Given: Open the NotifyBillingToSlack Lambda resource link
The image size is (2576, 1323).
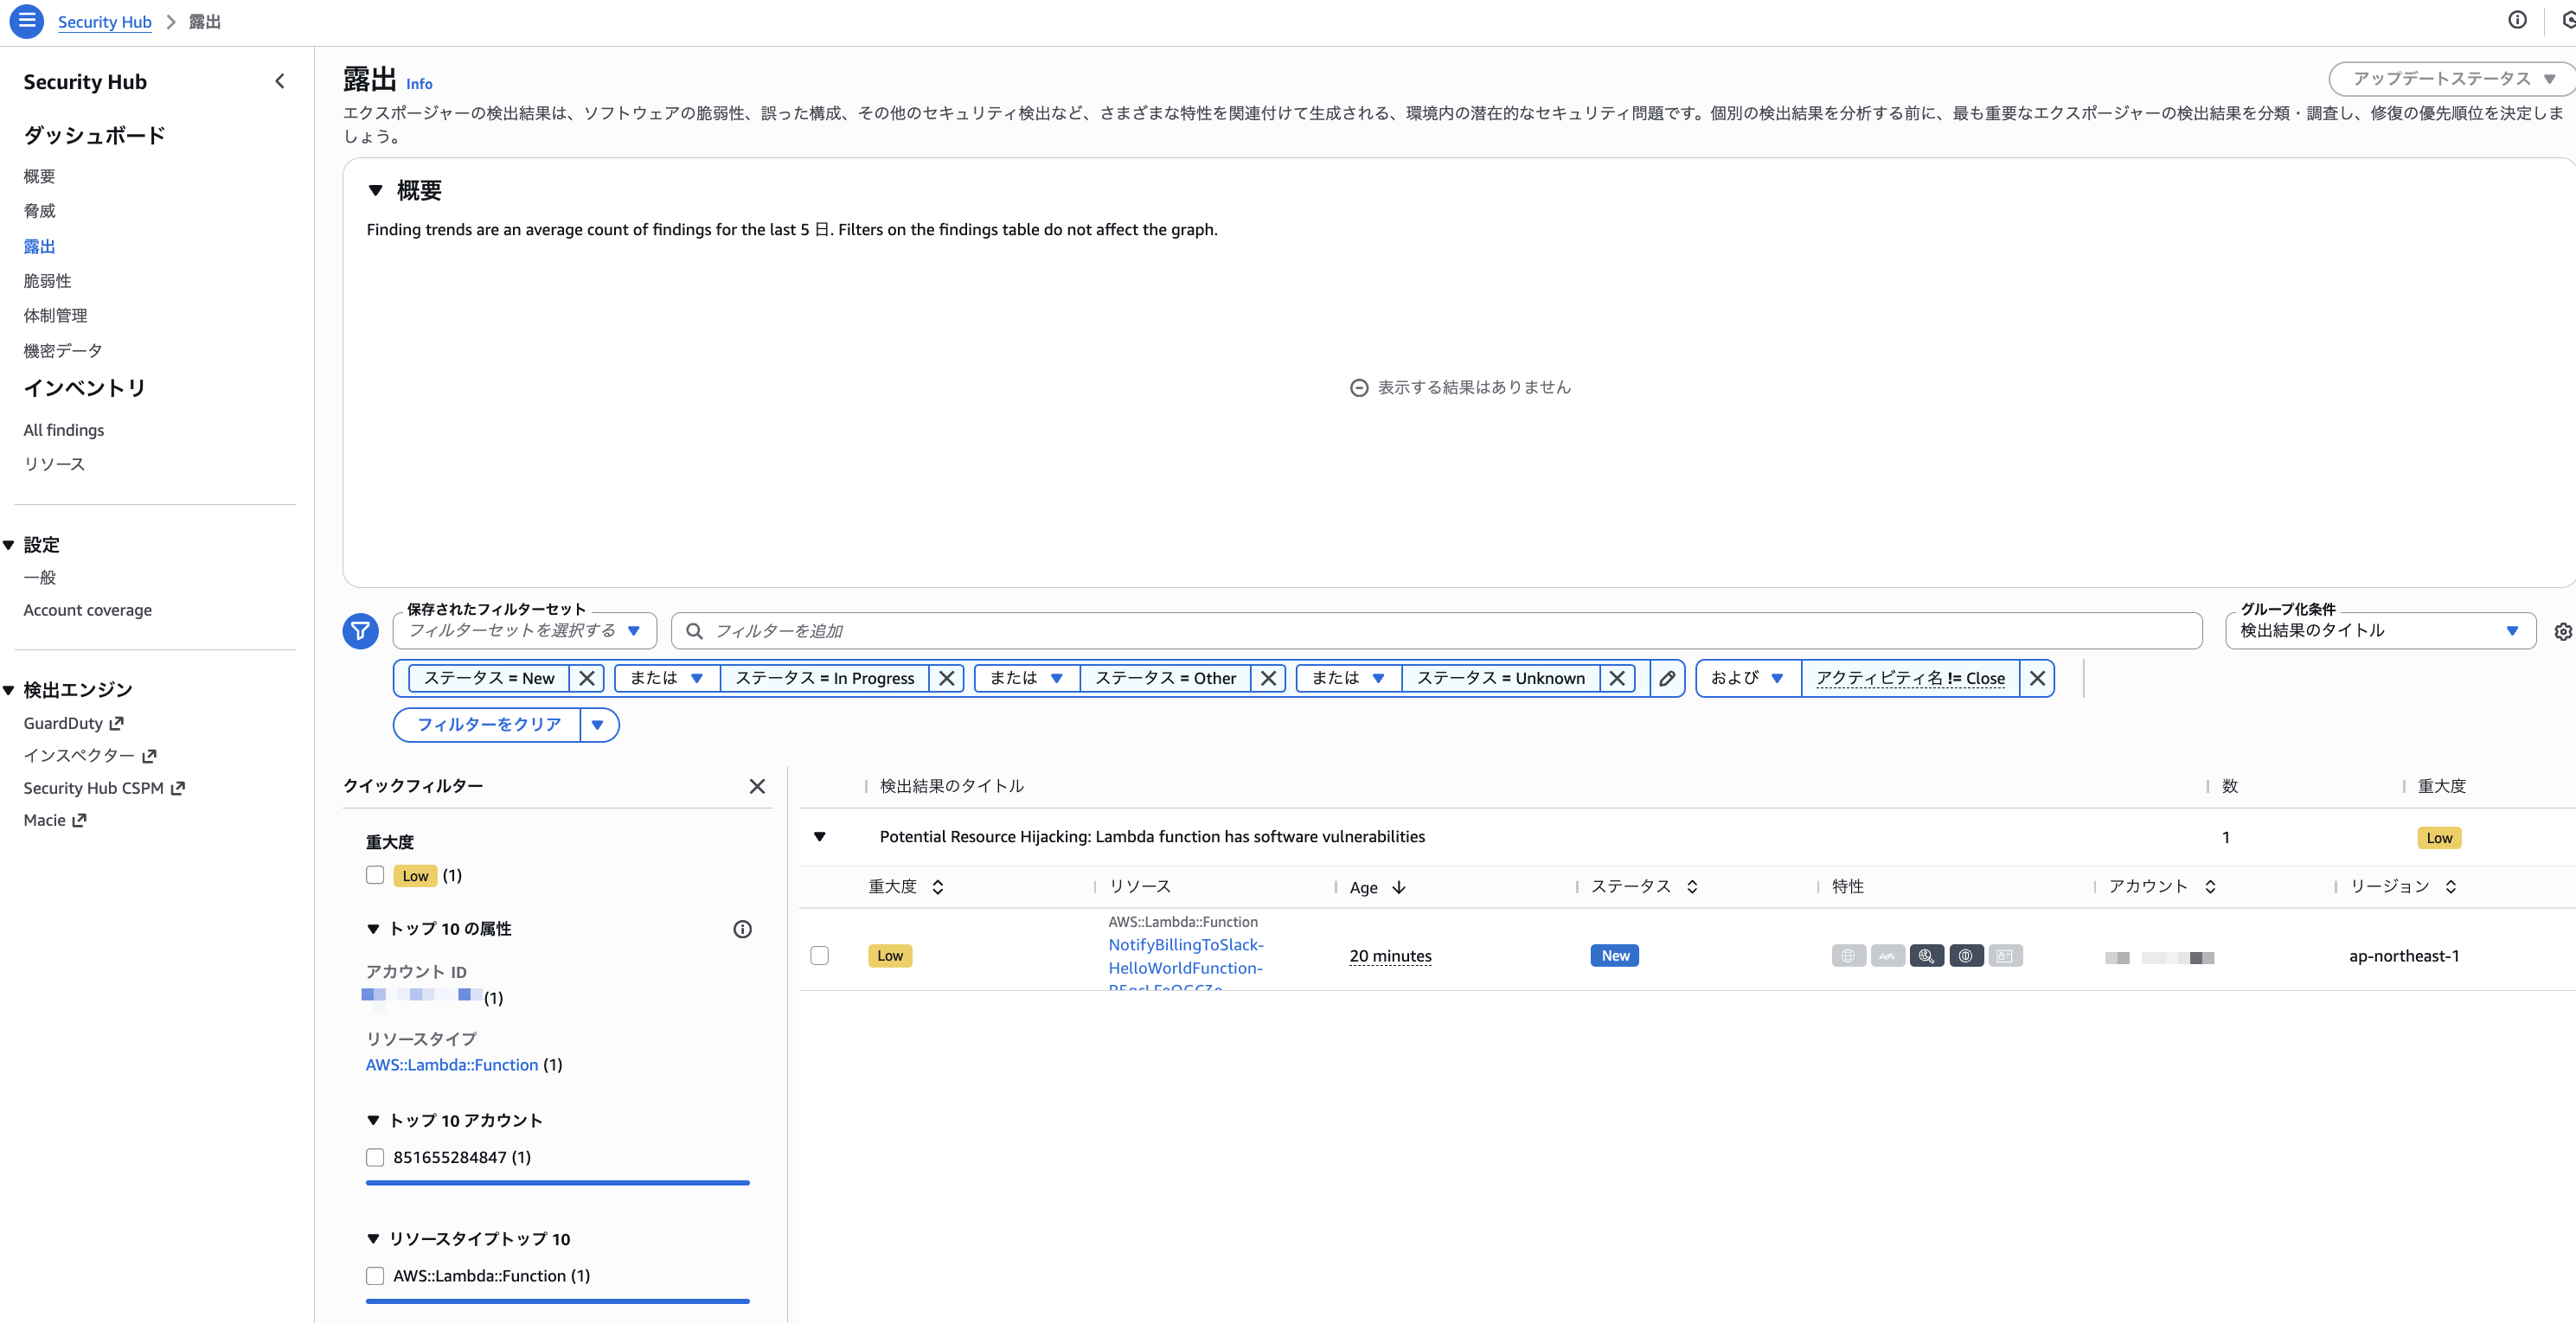Looking at the screenshot, I should coord(1185,945).
